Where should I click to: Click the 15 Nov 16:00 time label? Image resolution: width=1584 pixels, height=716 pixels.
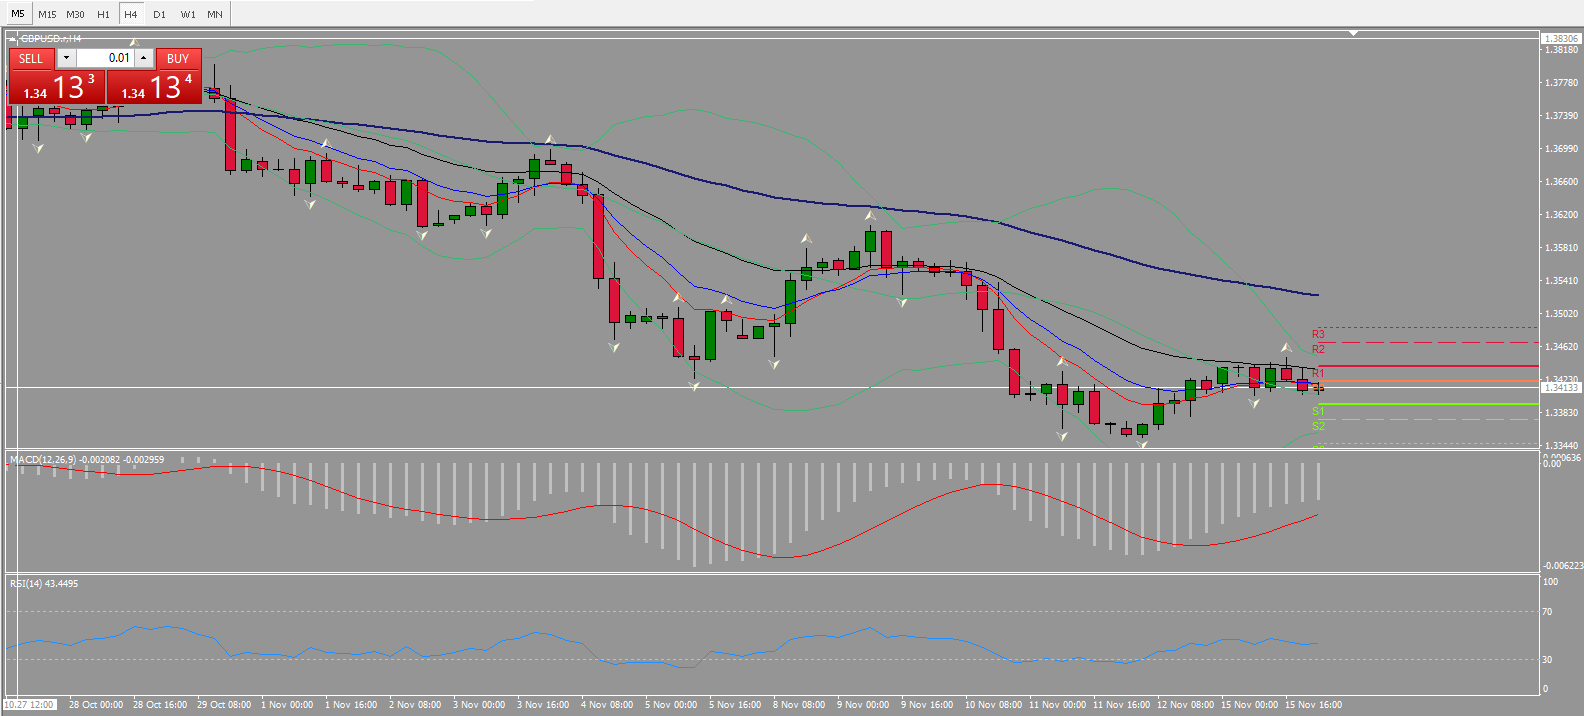coord(1313,705)
